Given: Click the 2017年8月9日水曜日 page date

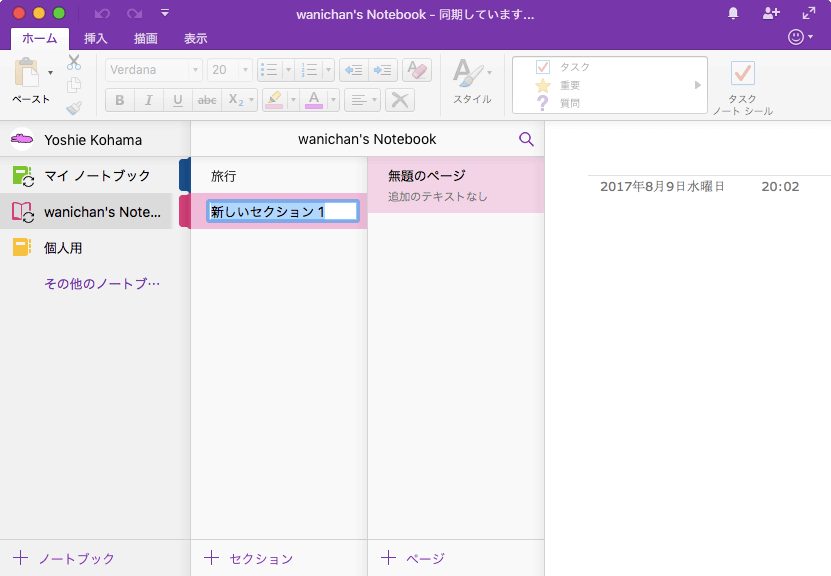Looking at the screenshot, I should click(662, 187).
